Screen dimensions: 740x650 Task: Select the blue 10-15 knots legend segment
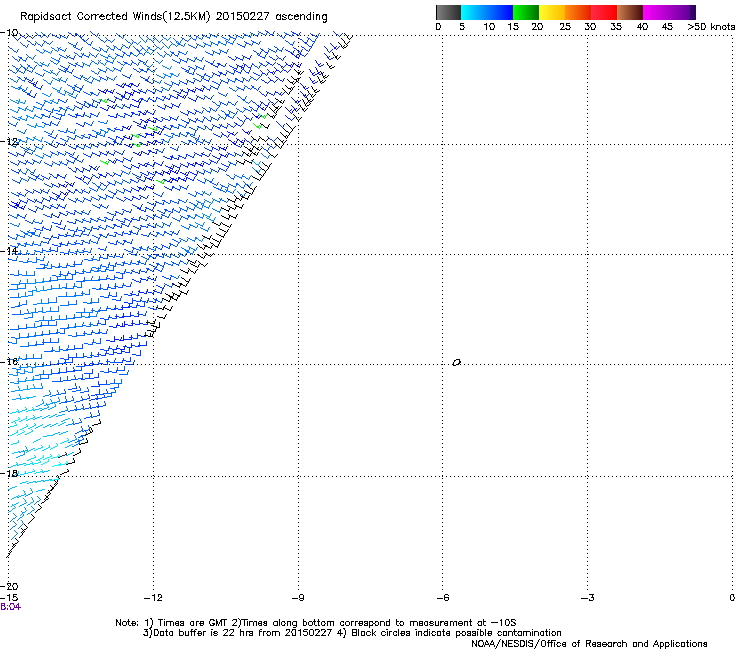pos(500,12)
